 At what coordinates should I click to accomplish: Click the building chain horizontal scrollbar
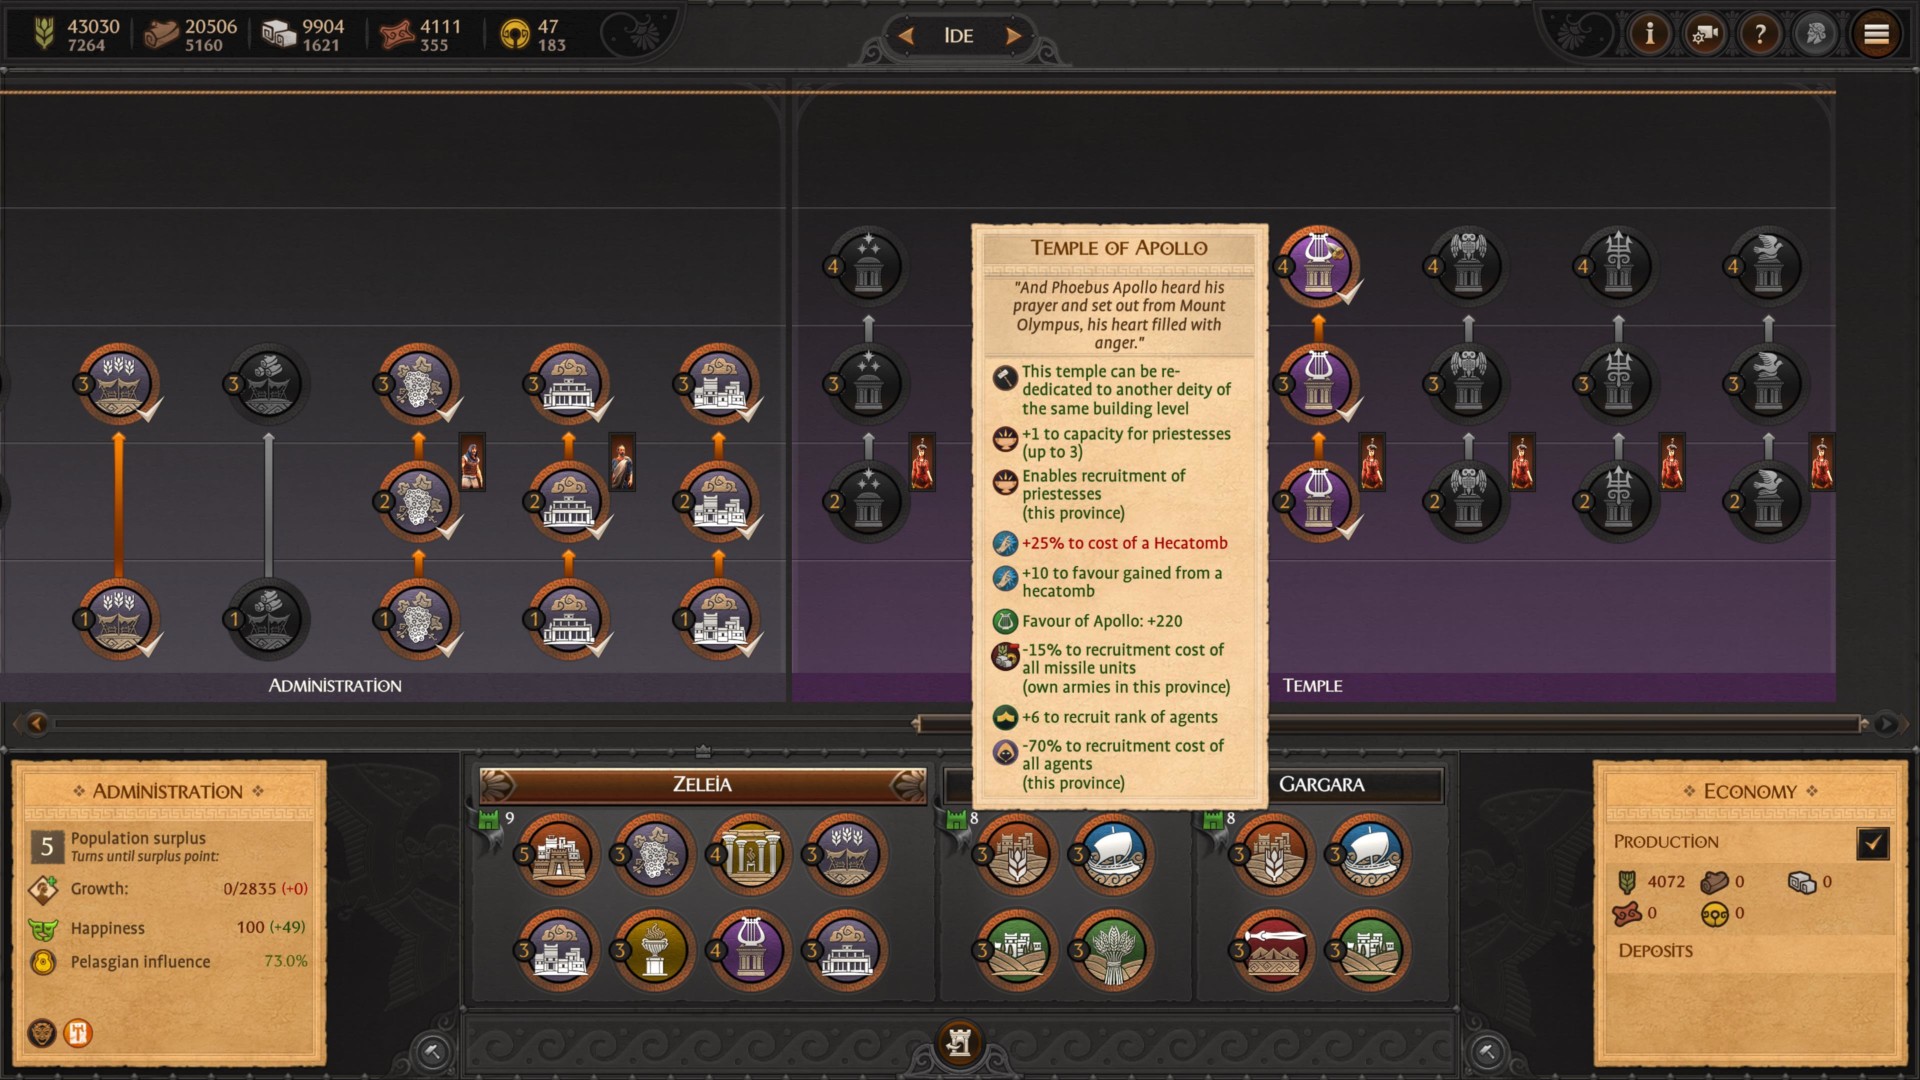tap(1391, 723)
